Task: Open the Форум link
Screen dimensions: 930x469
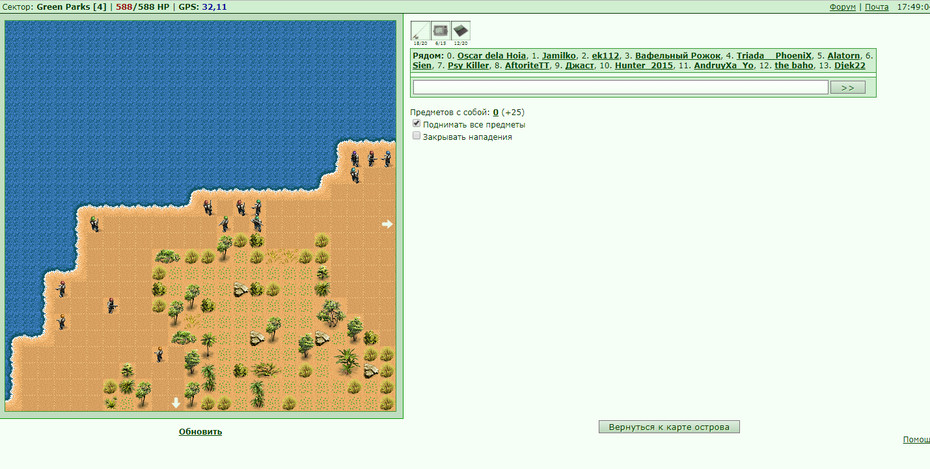Action: 842,7
